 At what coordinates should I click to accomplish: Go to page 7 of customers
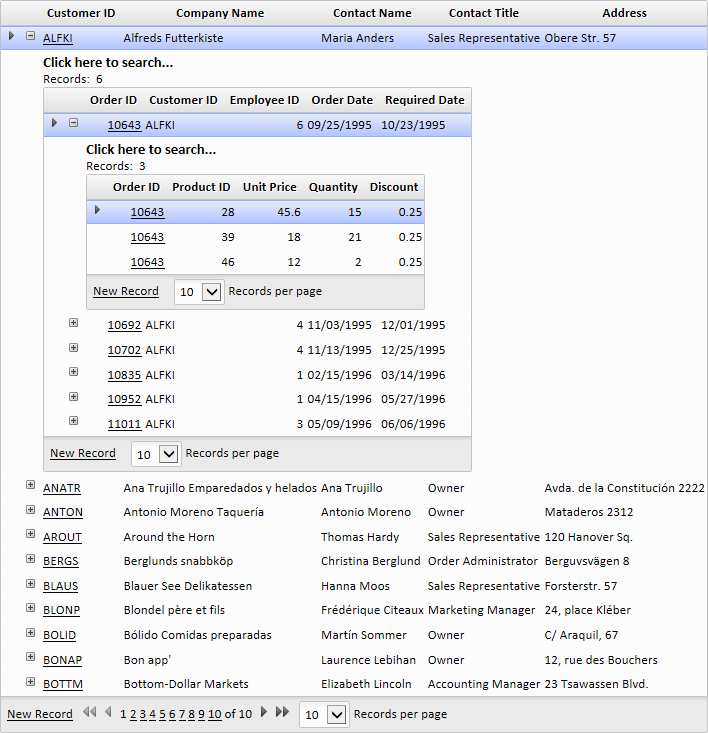coord(182,714)
